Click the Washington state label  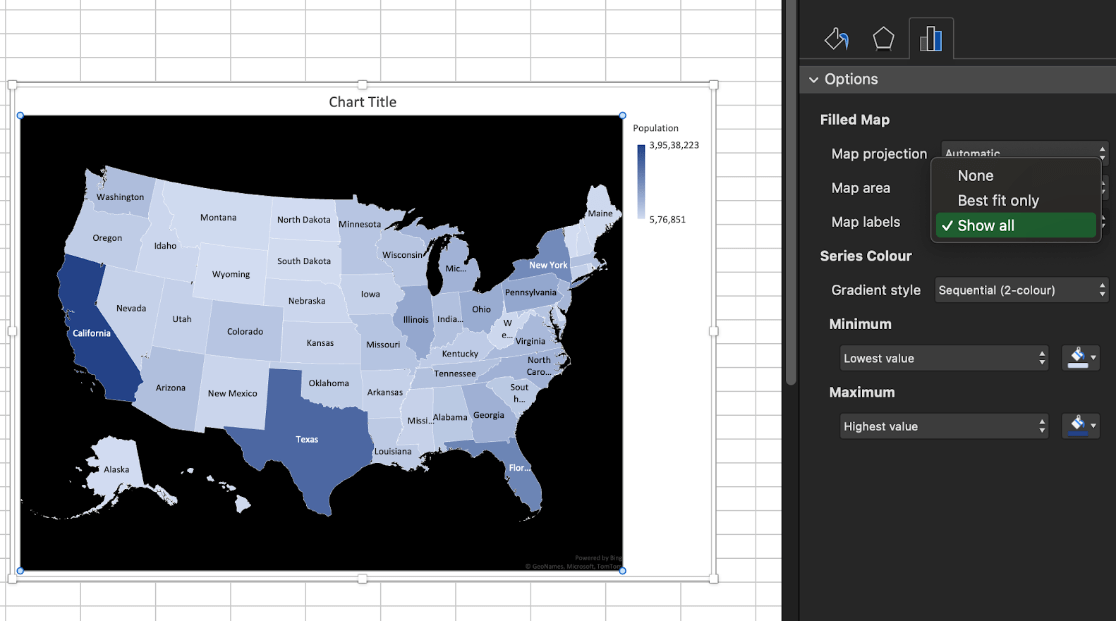tap(120, 197)
